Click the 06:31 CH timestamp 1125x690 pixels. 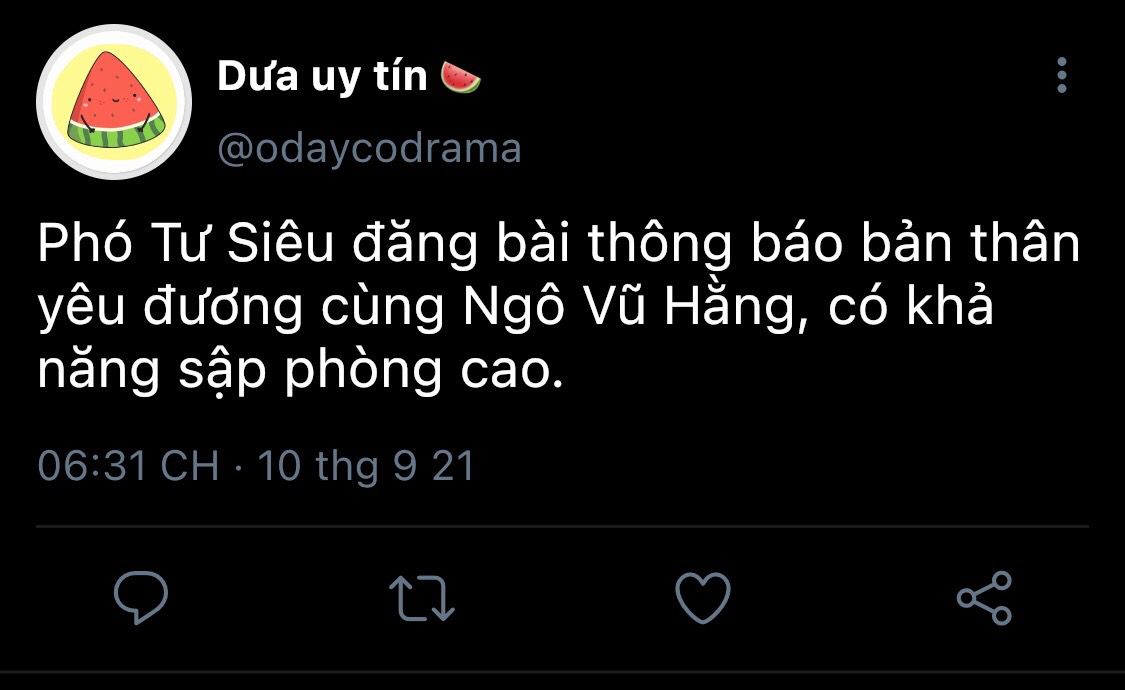point(128,465)
